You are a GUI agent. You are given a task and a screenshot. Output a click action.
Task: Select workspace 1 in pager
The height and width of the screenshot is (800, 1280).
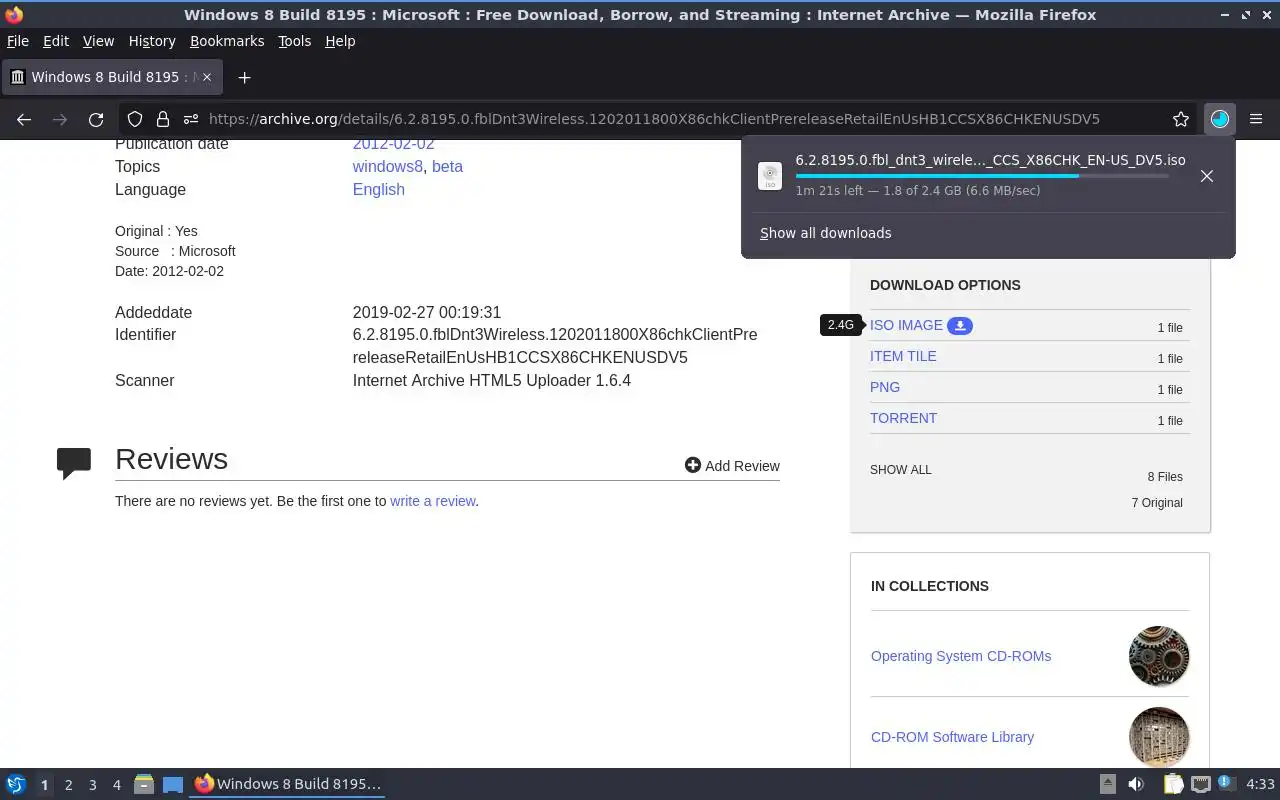click(44, 785)
